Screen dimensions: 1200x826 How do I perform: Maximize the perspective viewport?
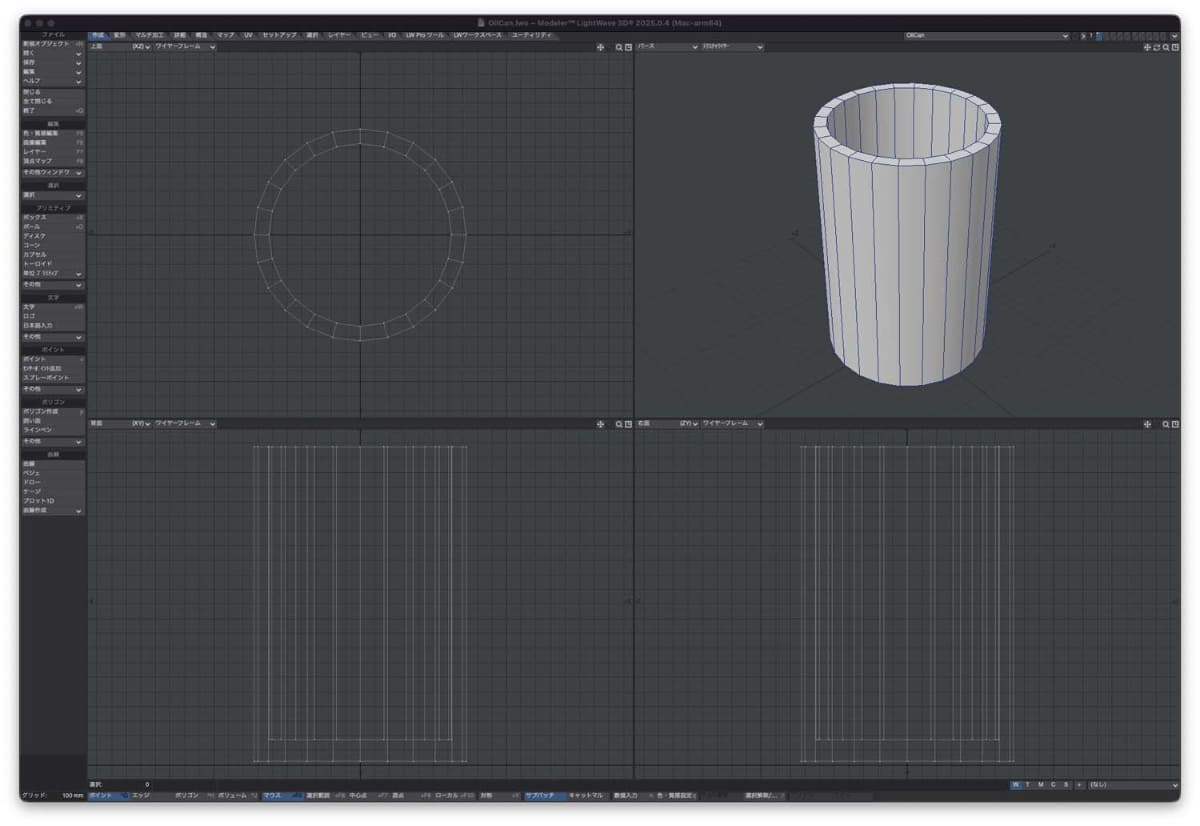click(x=1175, y=47)
